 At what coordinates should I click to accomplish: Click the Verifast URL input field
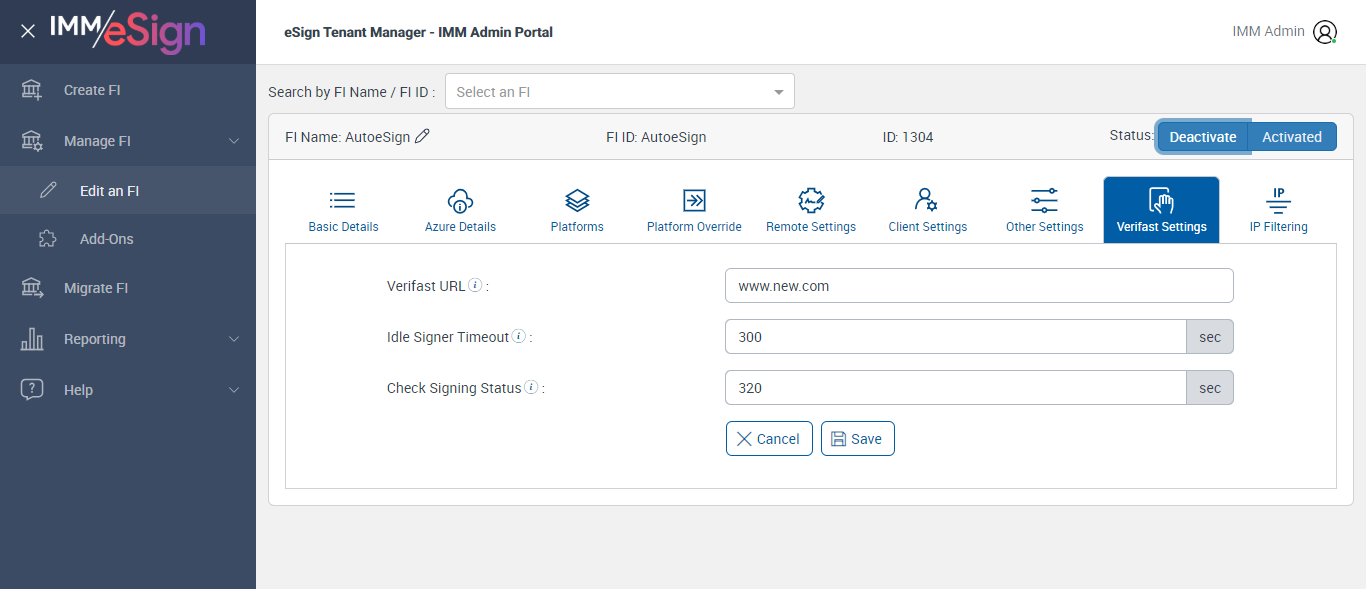pyautogui.click(x=978, y=286)
